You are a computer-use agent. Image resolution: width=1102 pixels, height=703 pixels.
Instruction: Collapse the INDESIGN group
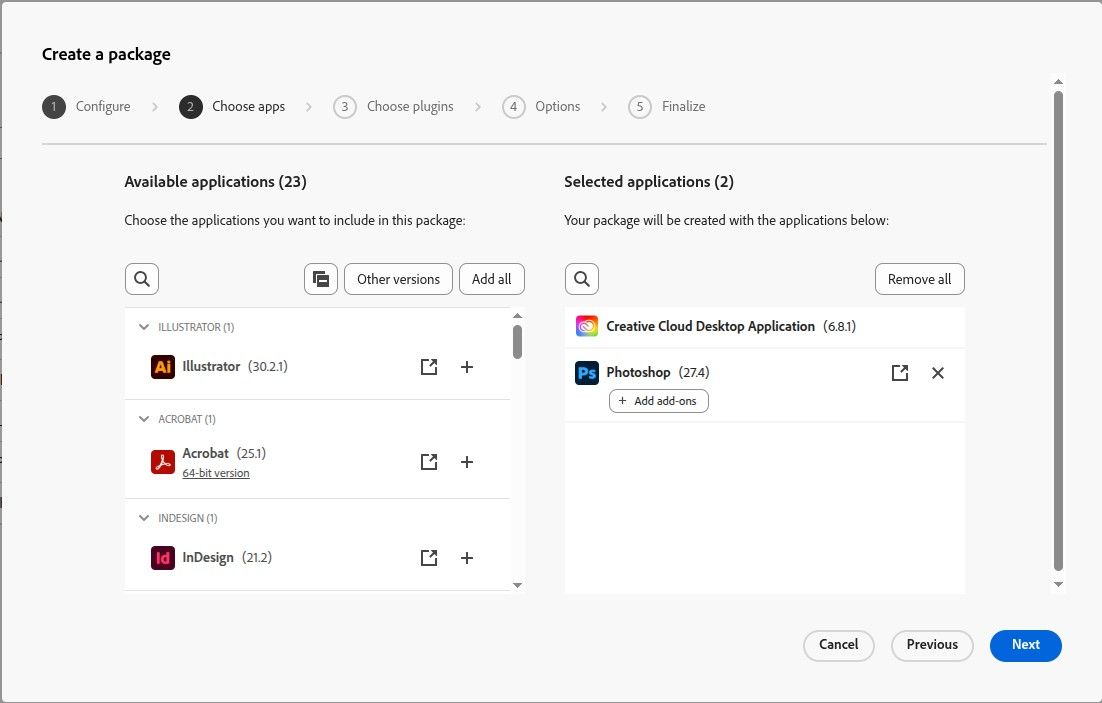point(144,518)
